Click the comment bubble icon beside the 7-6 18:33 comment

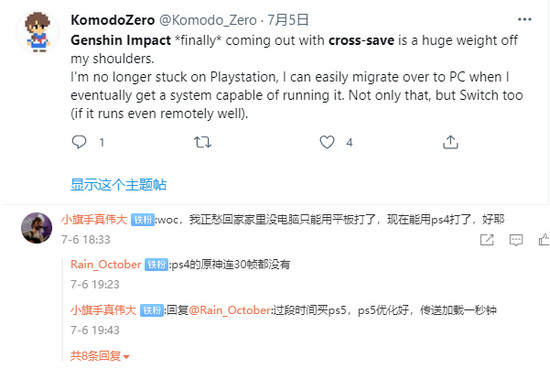click(516, 240)
